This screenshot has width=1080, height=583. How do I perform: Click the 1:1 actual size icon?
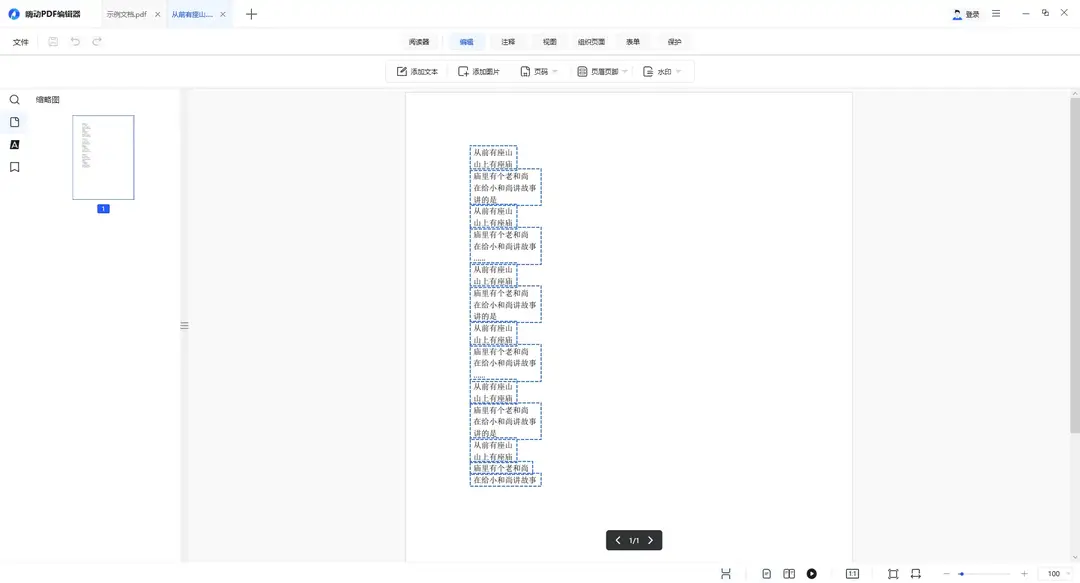(852, 573)
